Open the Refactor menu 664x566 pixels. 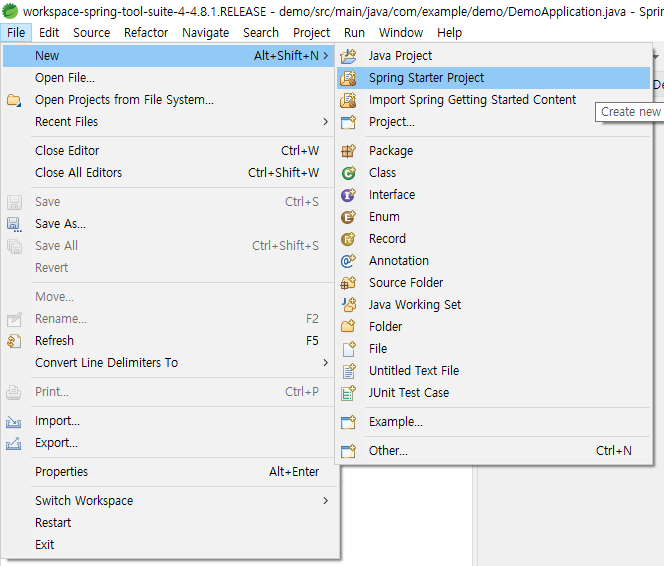[146, 33]
